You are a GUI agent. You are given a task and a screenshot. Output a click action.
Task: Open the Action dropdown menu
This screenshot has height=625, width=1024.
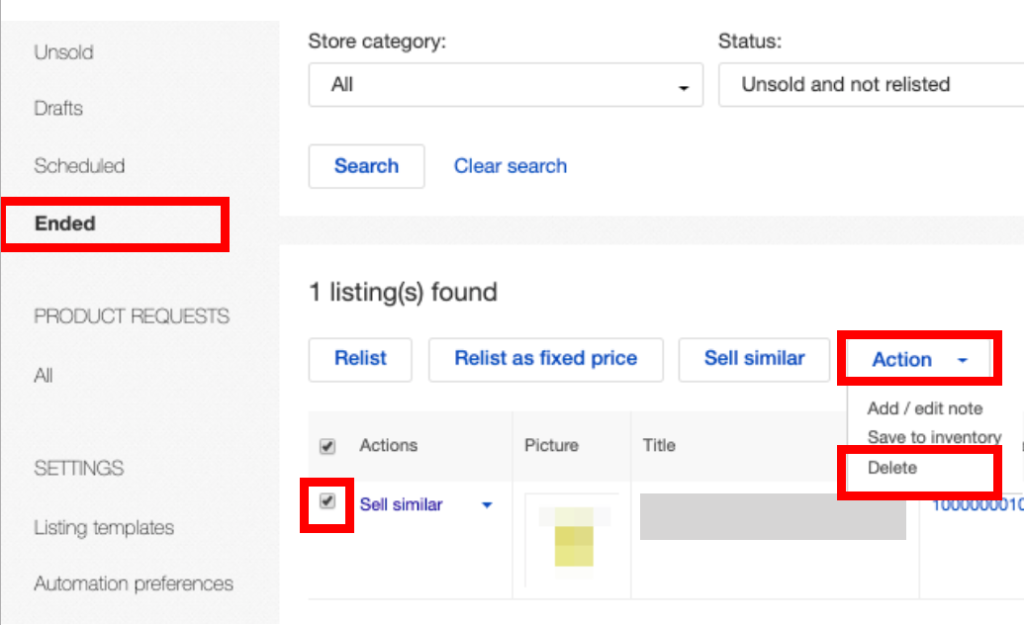pyautogui.click(x=918, y=360)
